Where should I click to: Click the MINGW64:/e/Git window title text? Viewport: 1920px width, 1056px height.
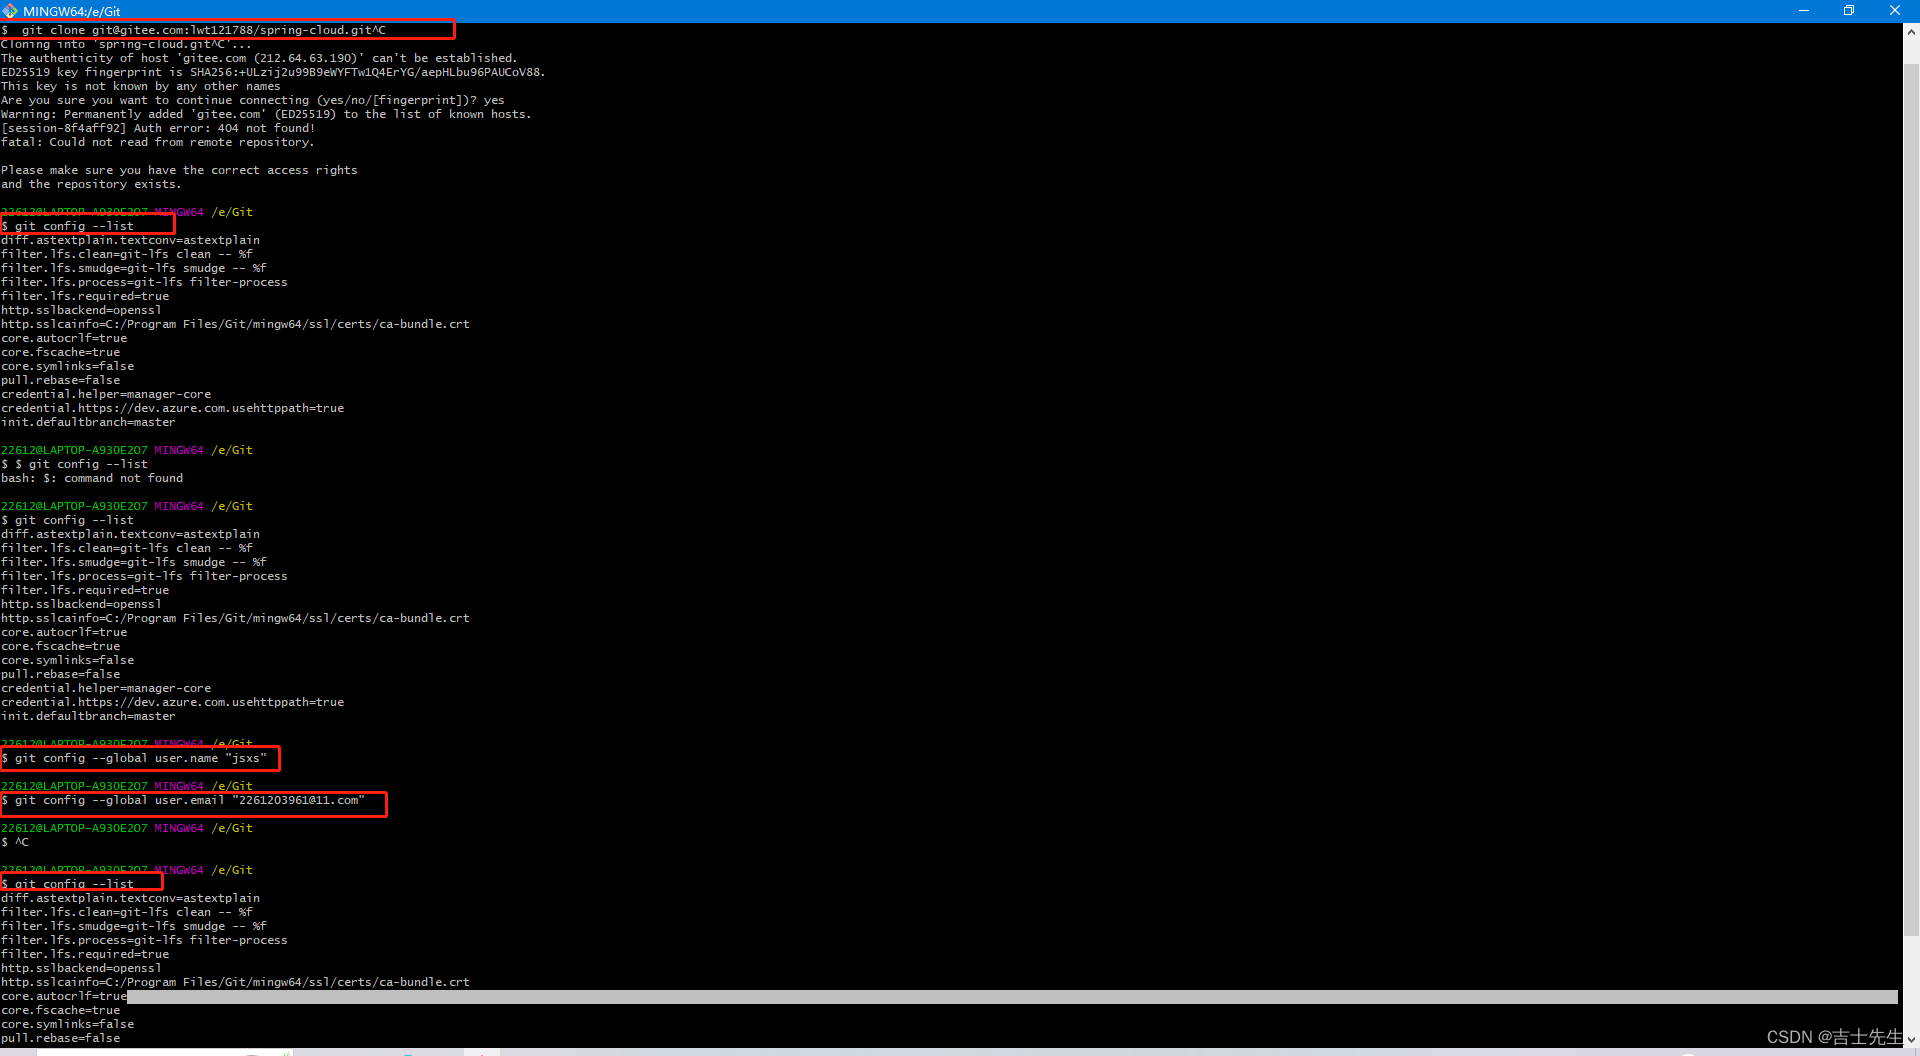71,11
